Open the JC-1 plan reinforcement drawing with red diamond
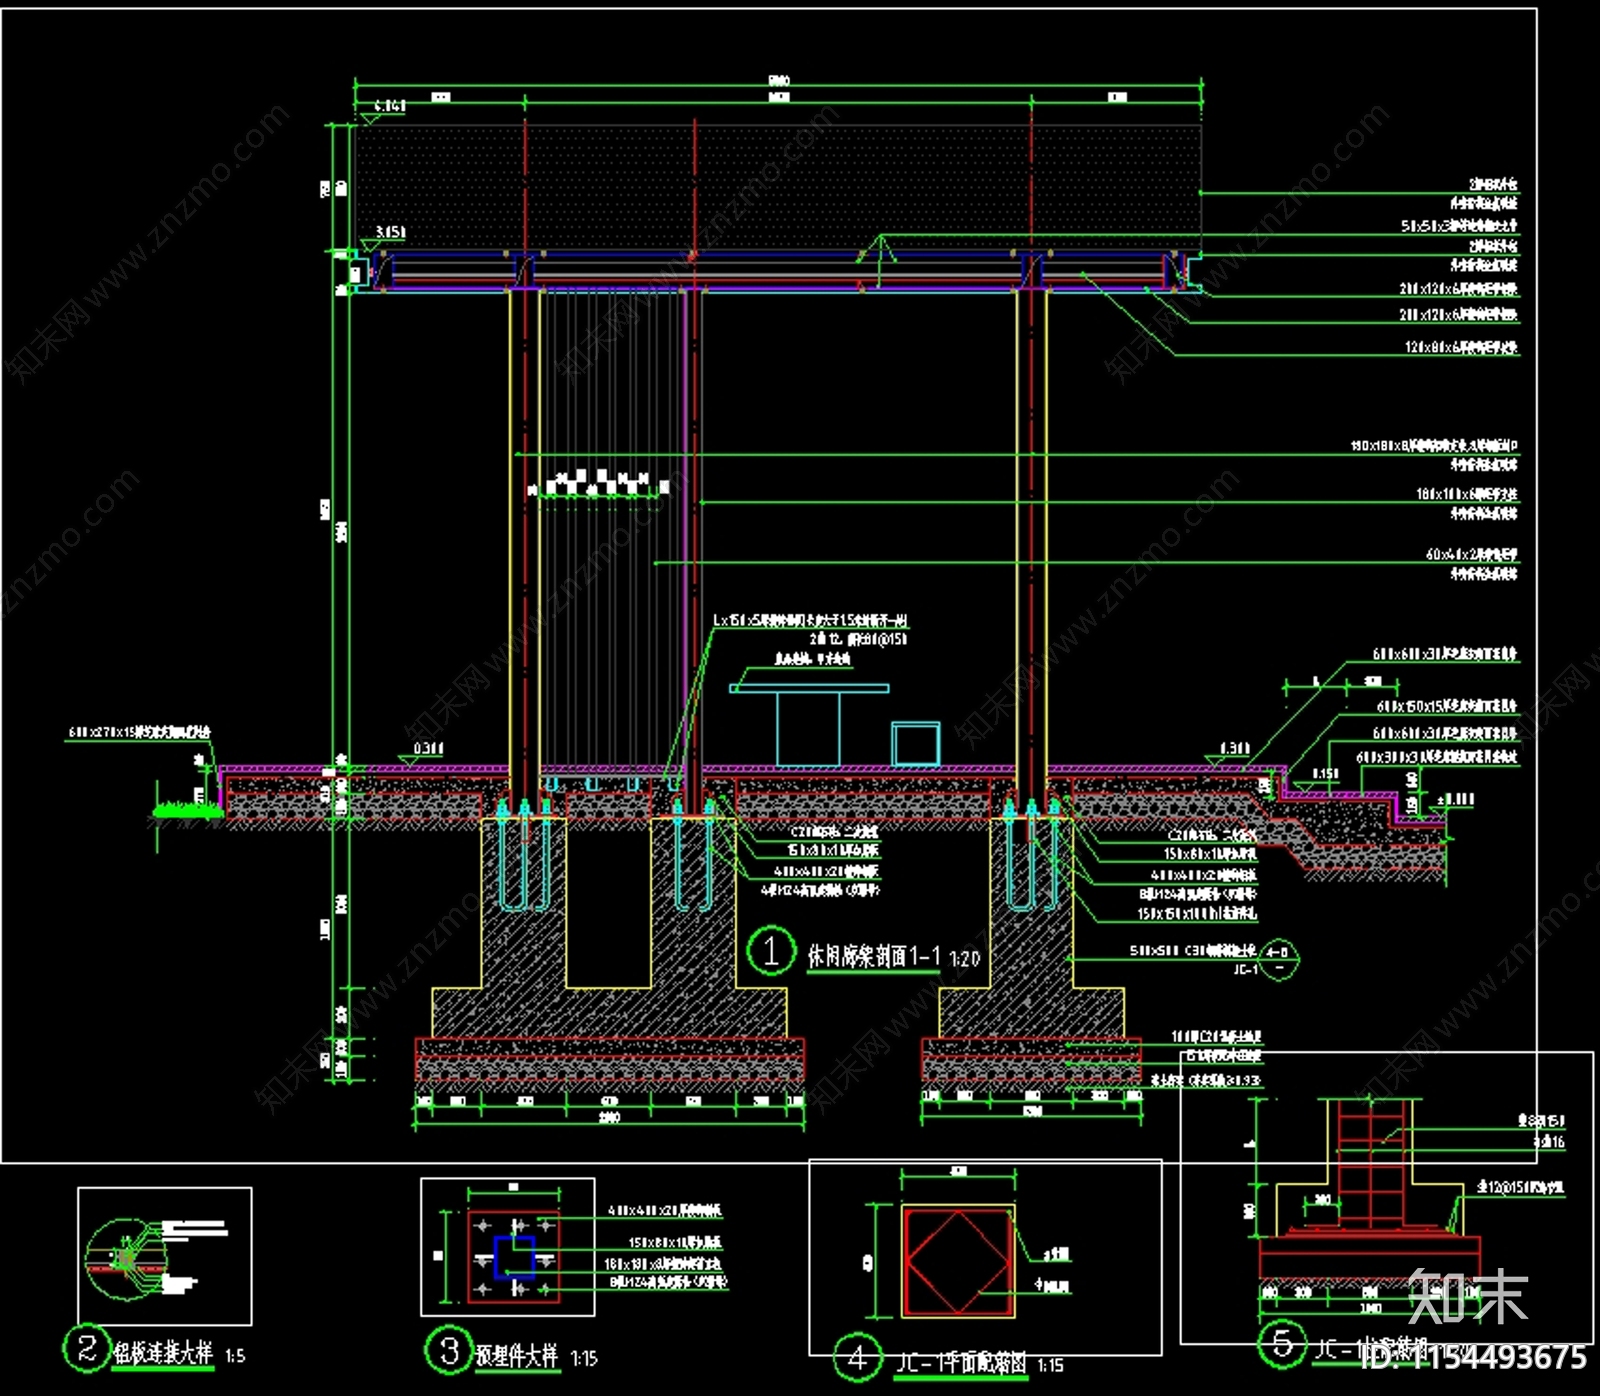 coord(985,1258)
